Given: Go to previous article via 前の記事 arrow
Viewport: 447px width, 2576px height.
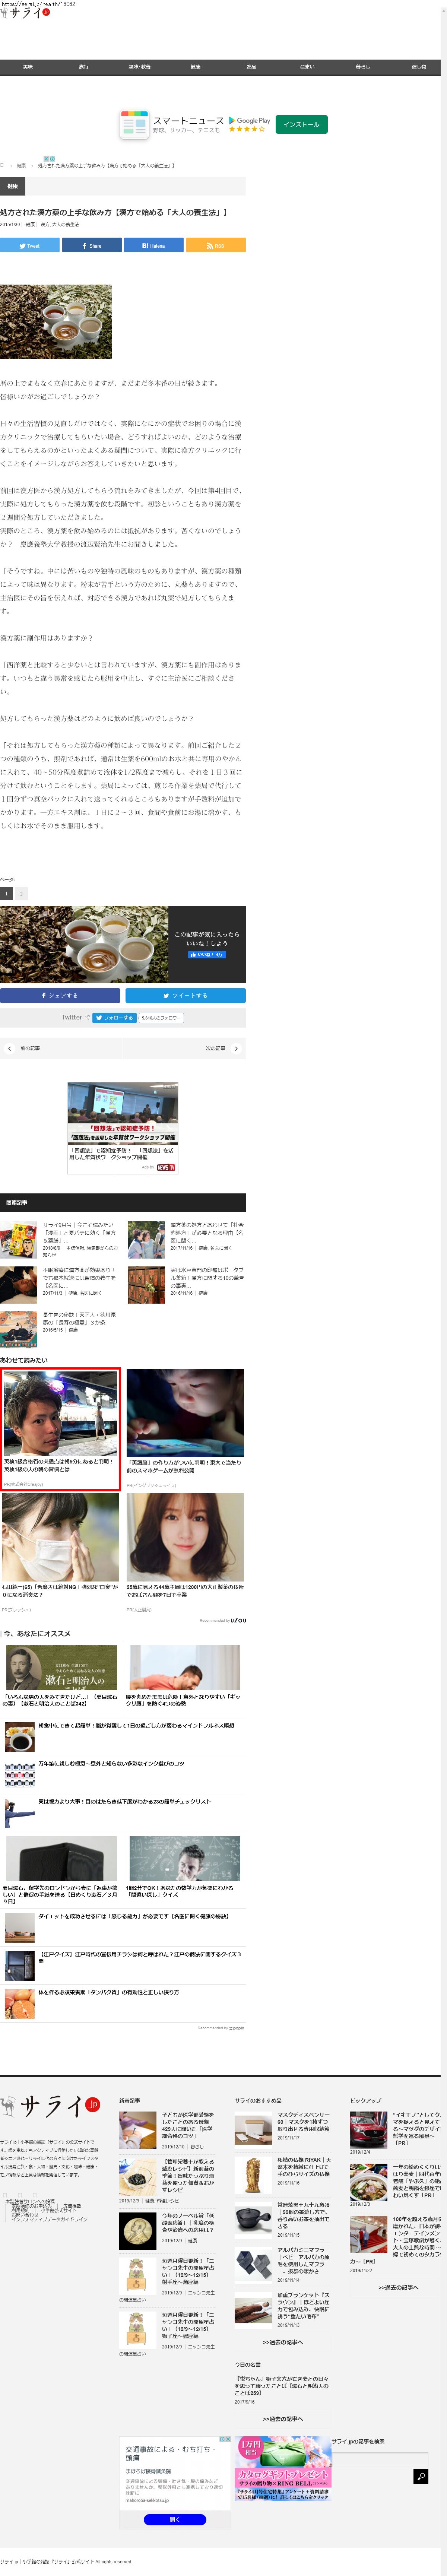Looking at the screenshot, I should (9, 1048).
